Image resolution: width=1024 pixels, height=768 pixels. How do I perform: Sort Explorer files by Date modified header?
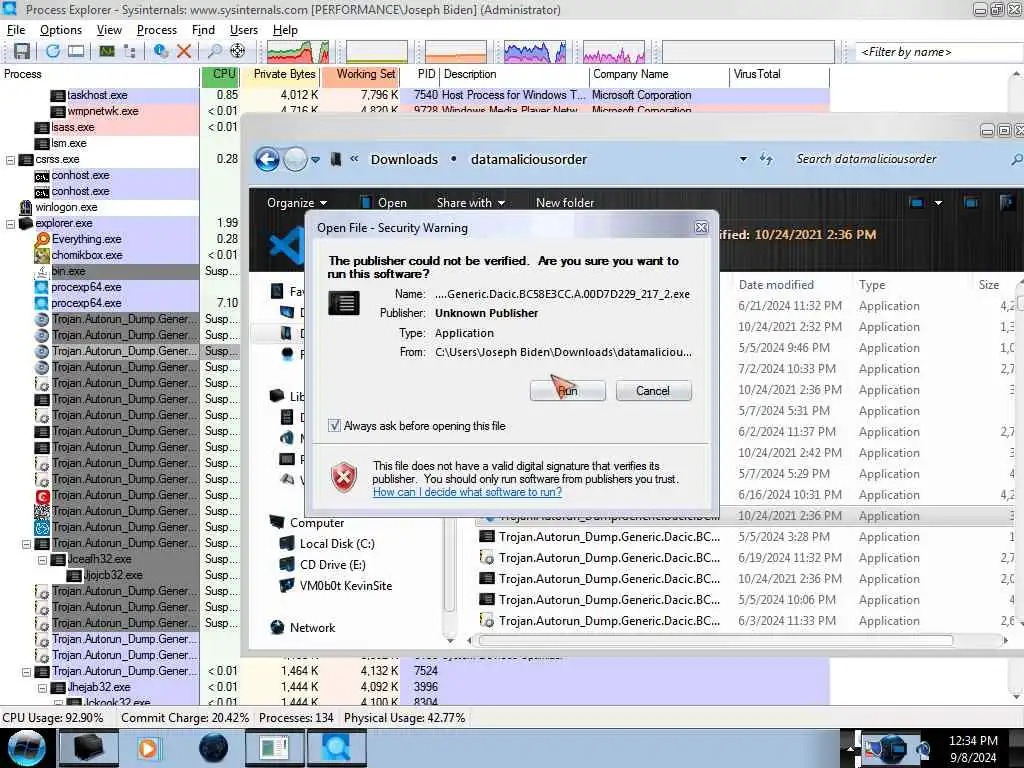coord(776,285)
